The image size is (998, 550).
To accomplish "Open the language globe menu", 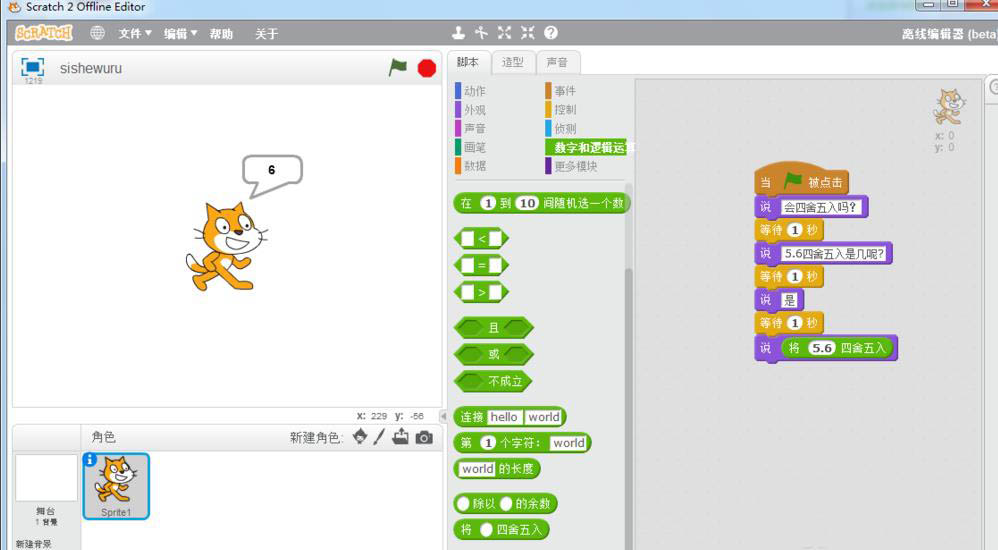I will click(x=97, y=32).
